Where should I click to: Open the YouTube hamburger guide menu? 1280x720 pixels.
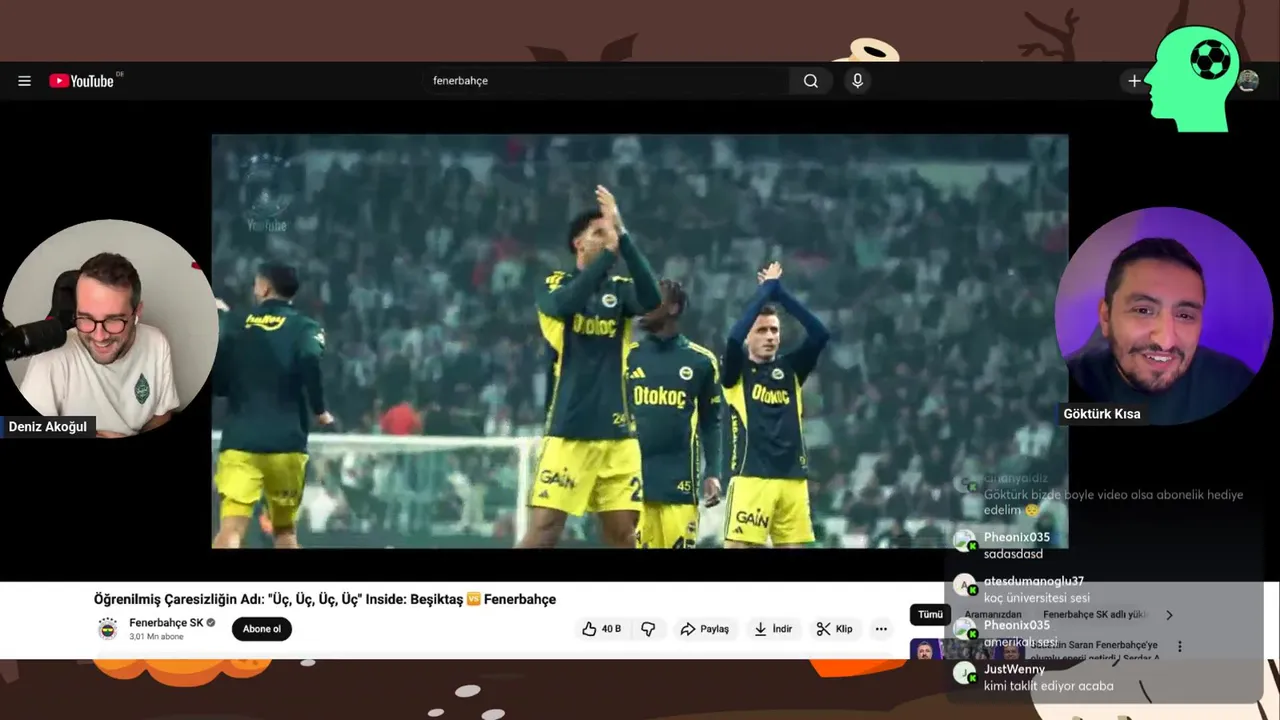pos(24,81)
